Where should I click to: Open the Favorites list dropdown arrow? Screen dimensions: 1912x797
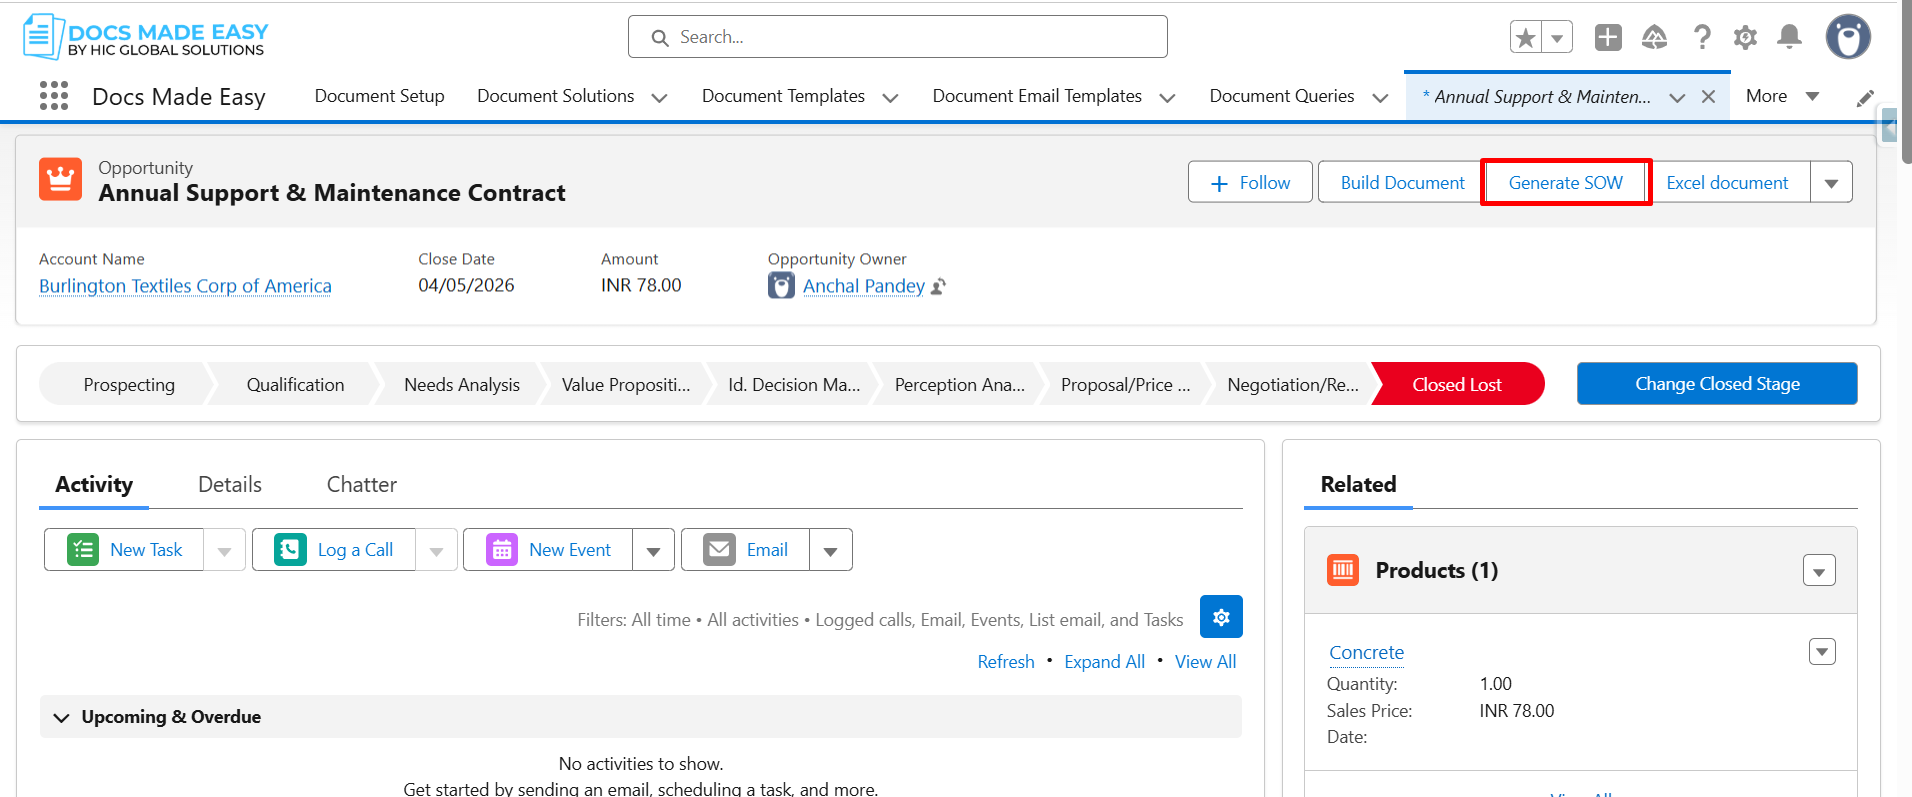click(1557, 38)
